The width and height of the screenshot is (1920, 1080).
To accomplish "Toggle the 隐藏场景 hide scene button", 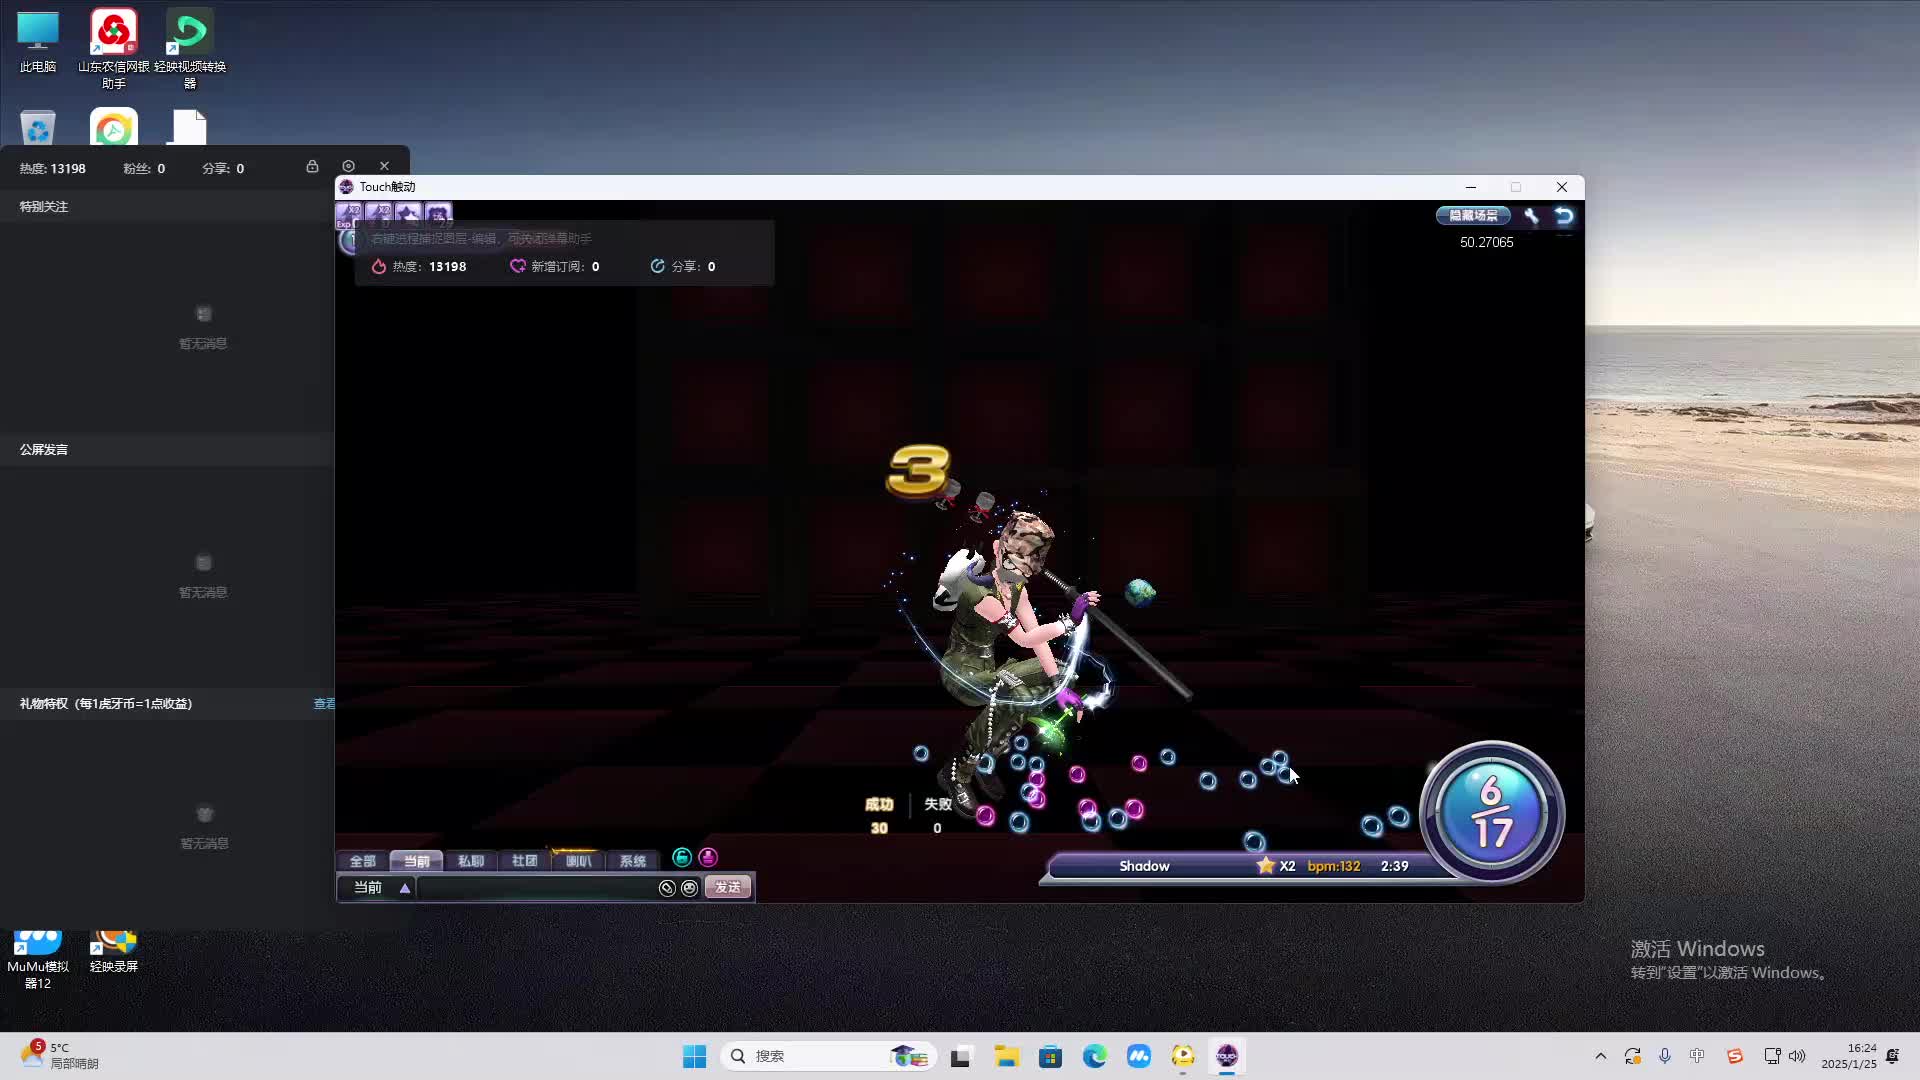I will [1473, 216].
